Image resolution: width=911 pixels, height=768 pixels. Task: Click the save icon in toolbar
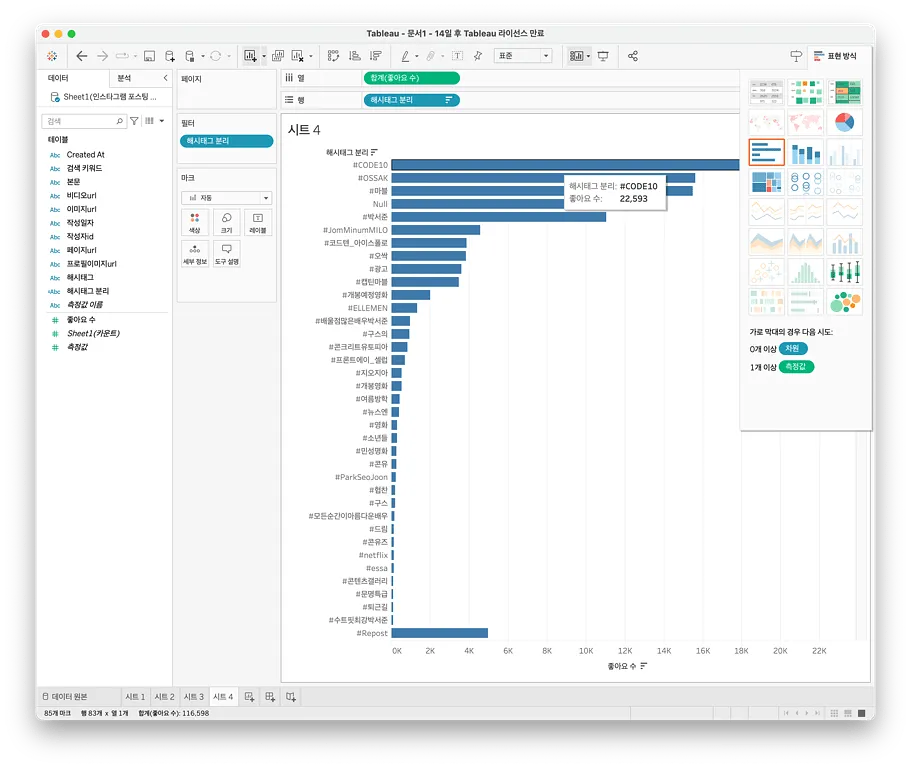(x=149, y=56)
